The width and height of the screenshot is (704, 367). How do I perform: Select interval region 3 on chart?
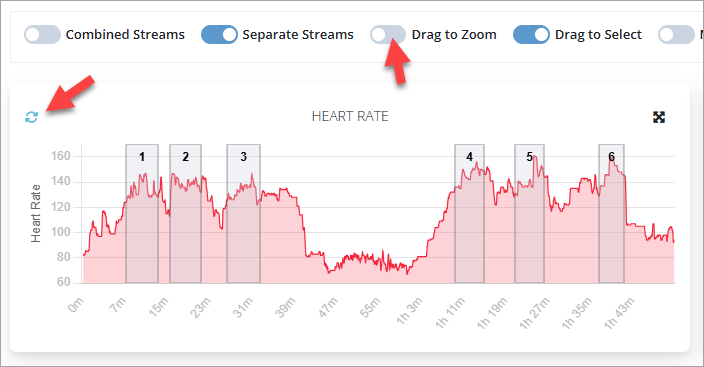click(243, 213)
